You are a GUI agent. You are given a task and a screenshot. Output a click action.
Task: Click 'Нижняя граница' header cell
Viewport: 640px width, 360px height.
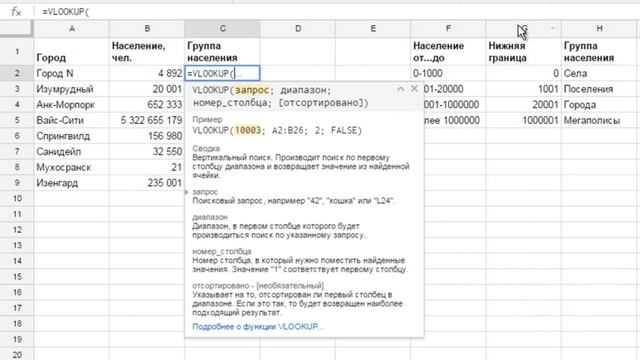click(x=524, y=51)
